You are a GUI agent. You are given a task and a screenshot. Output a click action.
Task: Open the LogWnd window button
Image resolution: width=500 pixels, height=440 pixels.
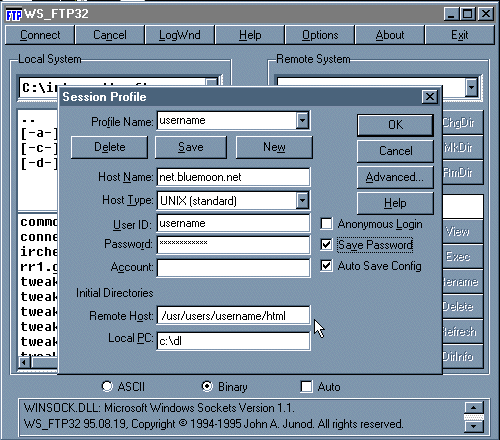coord(180,35)
